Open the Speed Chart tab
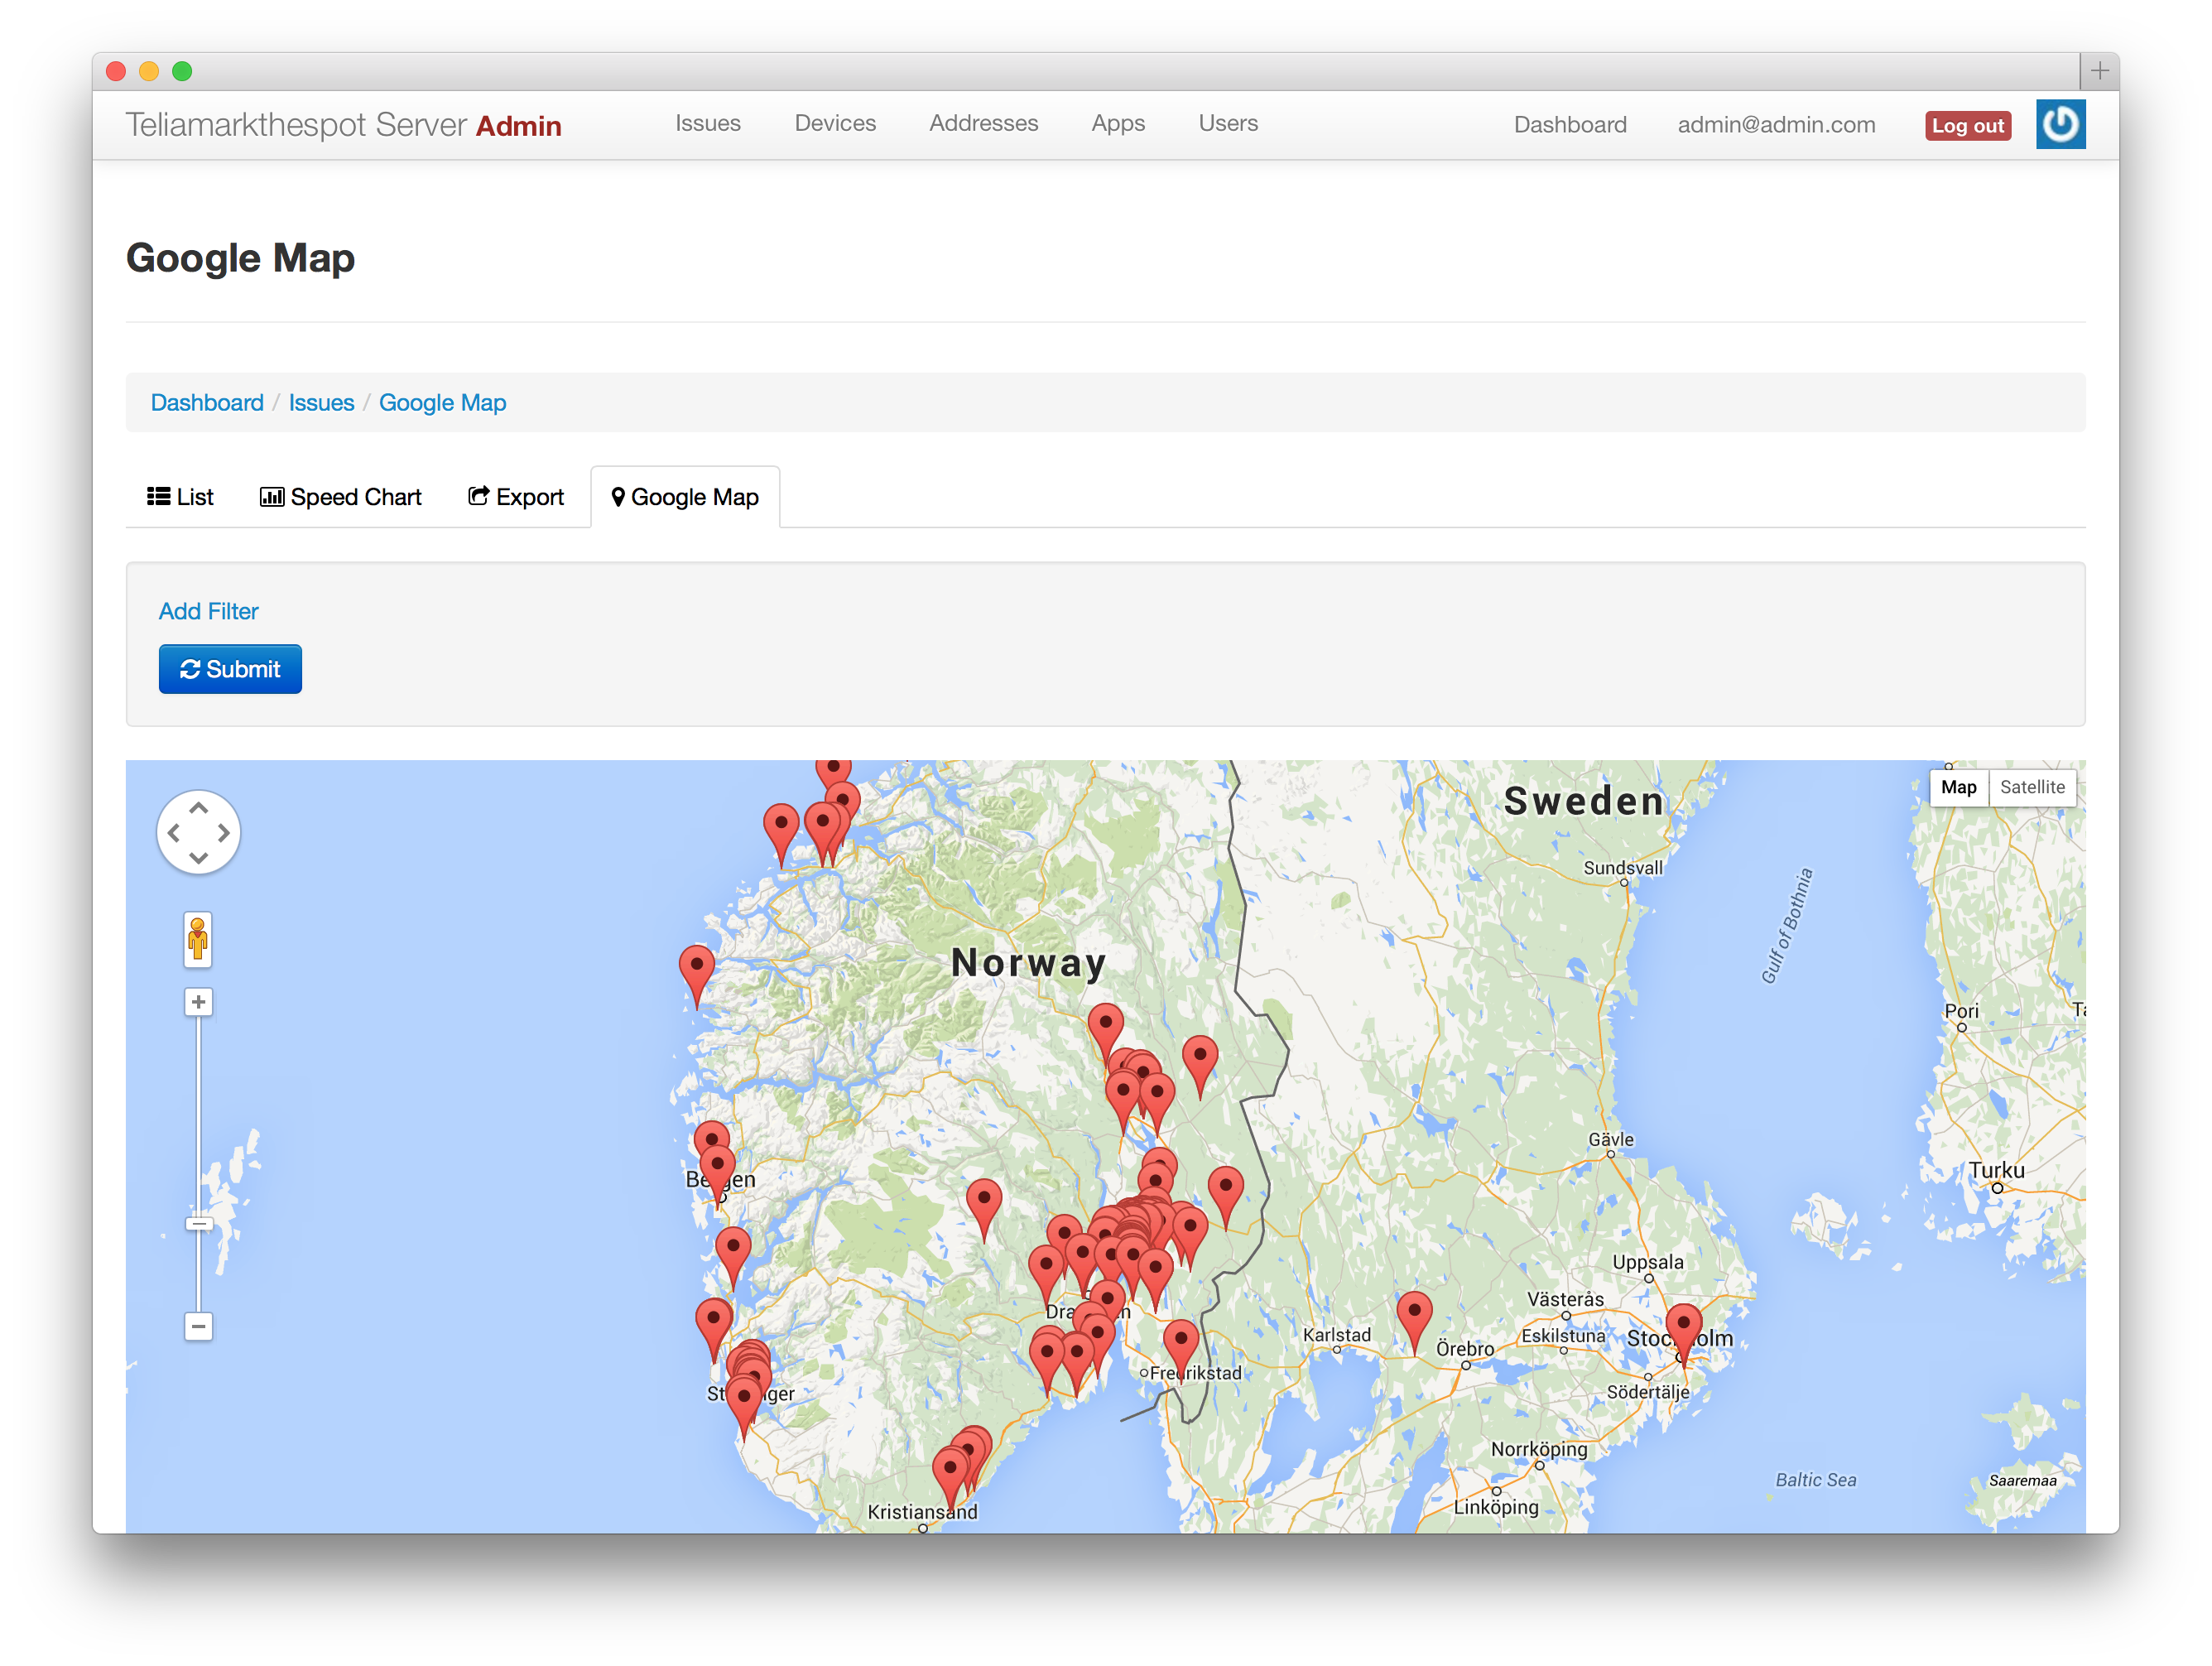 point(341,497)
